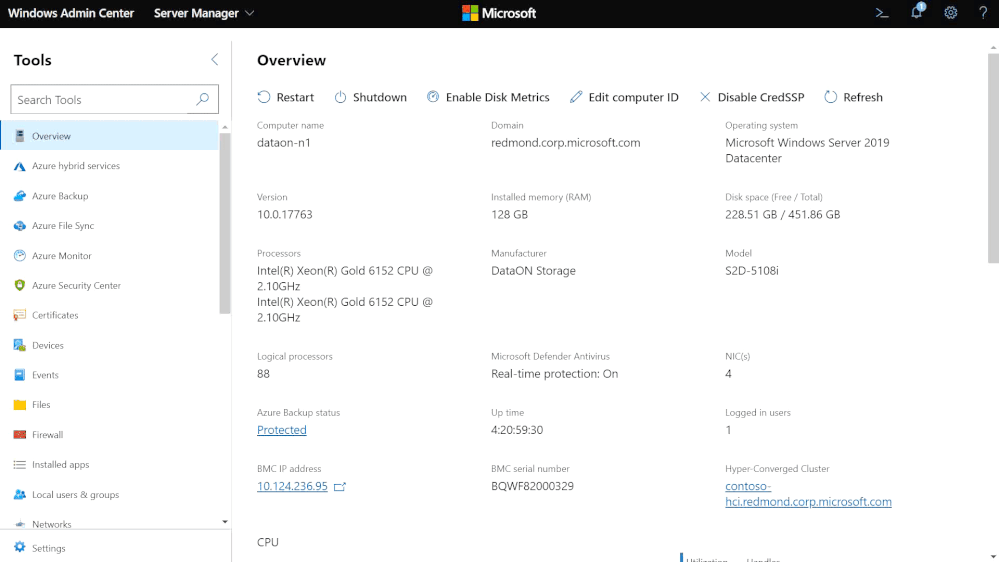Click the Microsoft logo
999x562 pixels.
(x=499, y=13)
